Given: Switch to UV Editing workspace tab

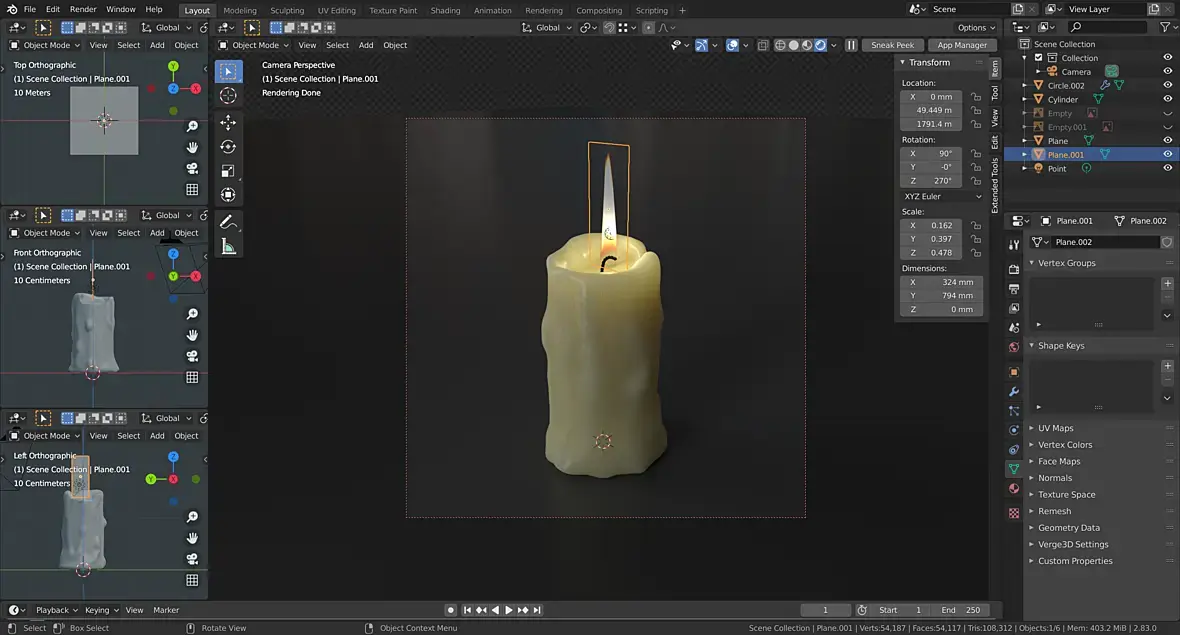Looking at the screenshot, I should (336, 11).
